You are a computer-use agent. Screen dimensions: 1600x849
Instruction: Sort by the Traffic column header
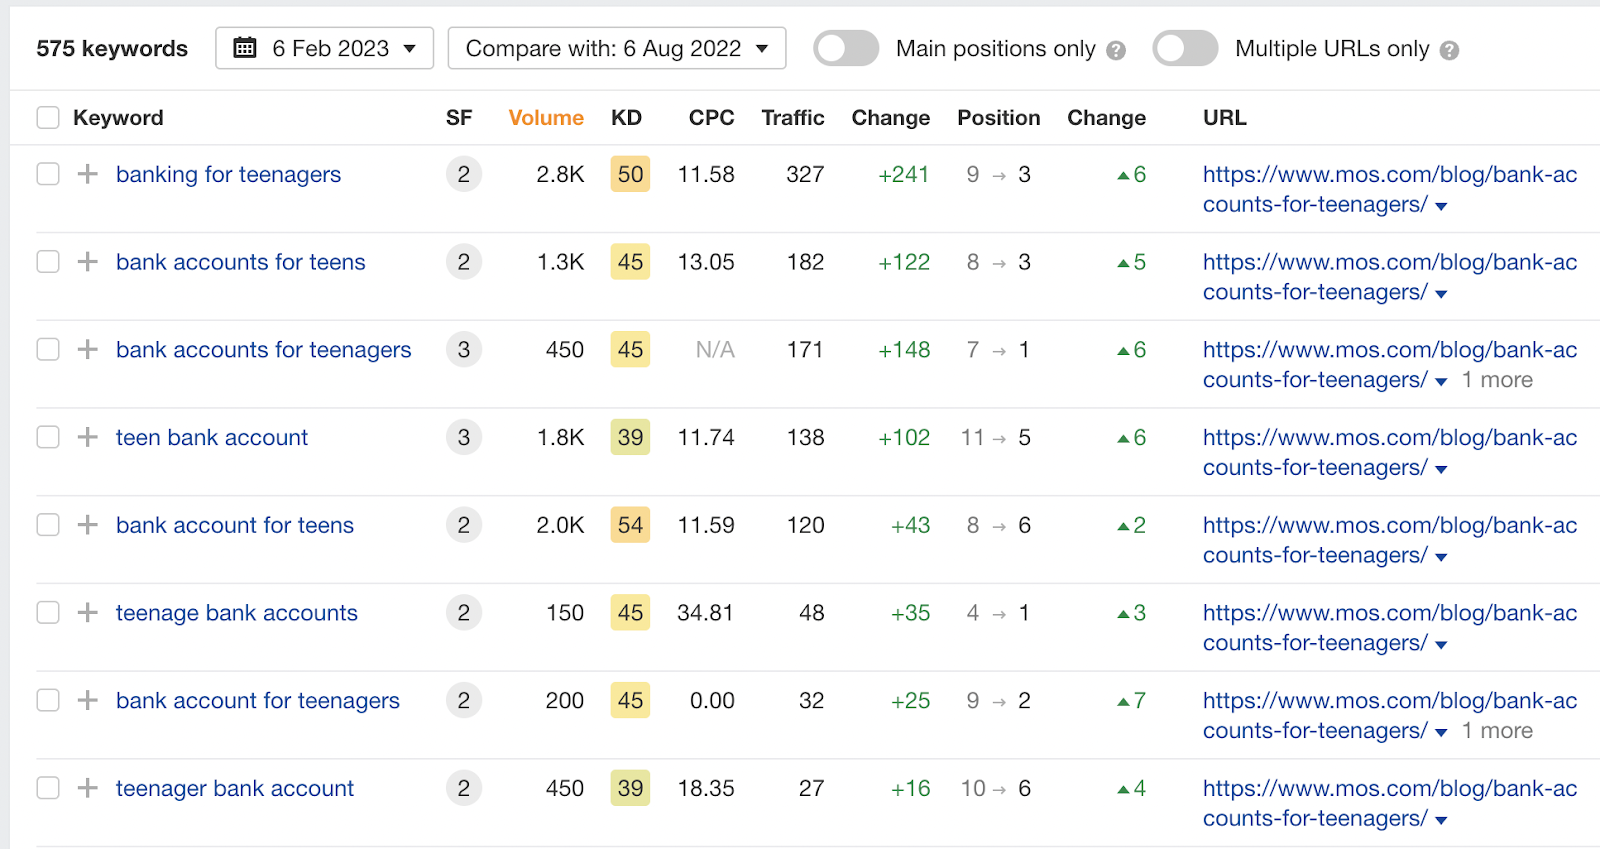[792, 118]
